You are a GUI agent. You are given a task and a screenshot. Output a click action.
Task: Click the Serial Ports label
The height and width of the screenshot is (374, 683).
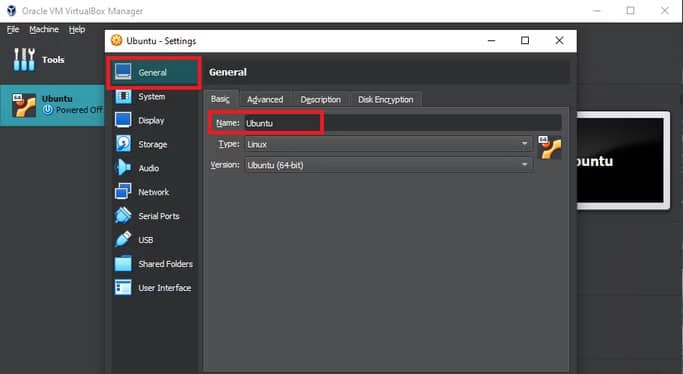[159, 216]
